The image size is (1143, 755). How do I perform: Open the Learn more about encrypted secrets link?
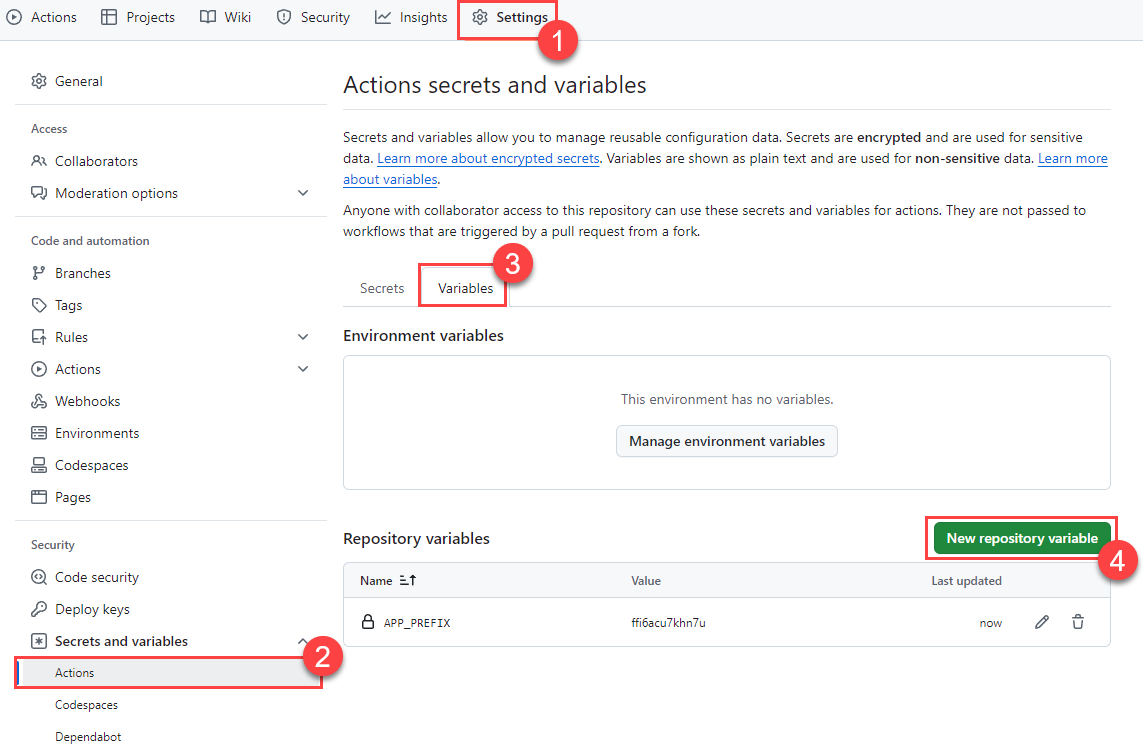pyautogui.click(x=488, y=158)
